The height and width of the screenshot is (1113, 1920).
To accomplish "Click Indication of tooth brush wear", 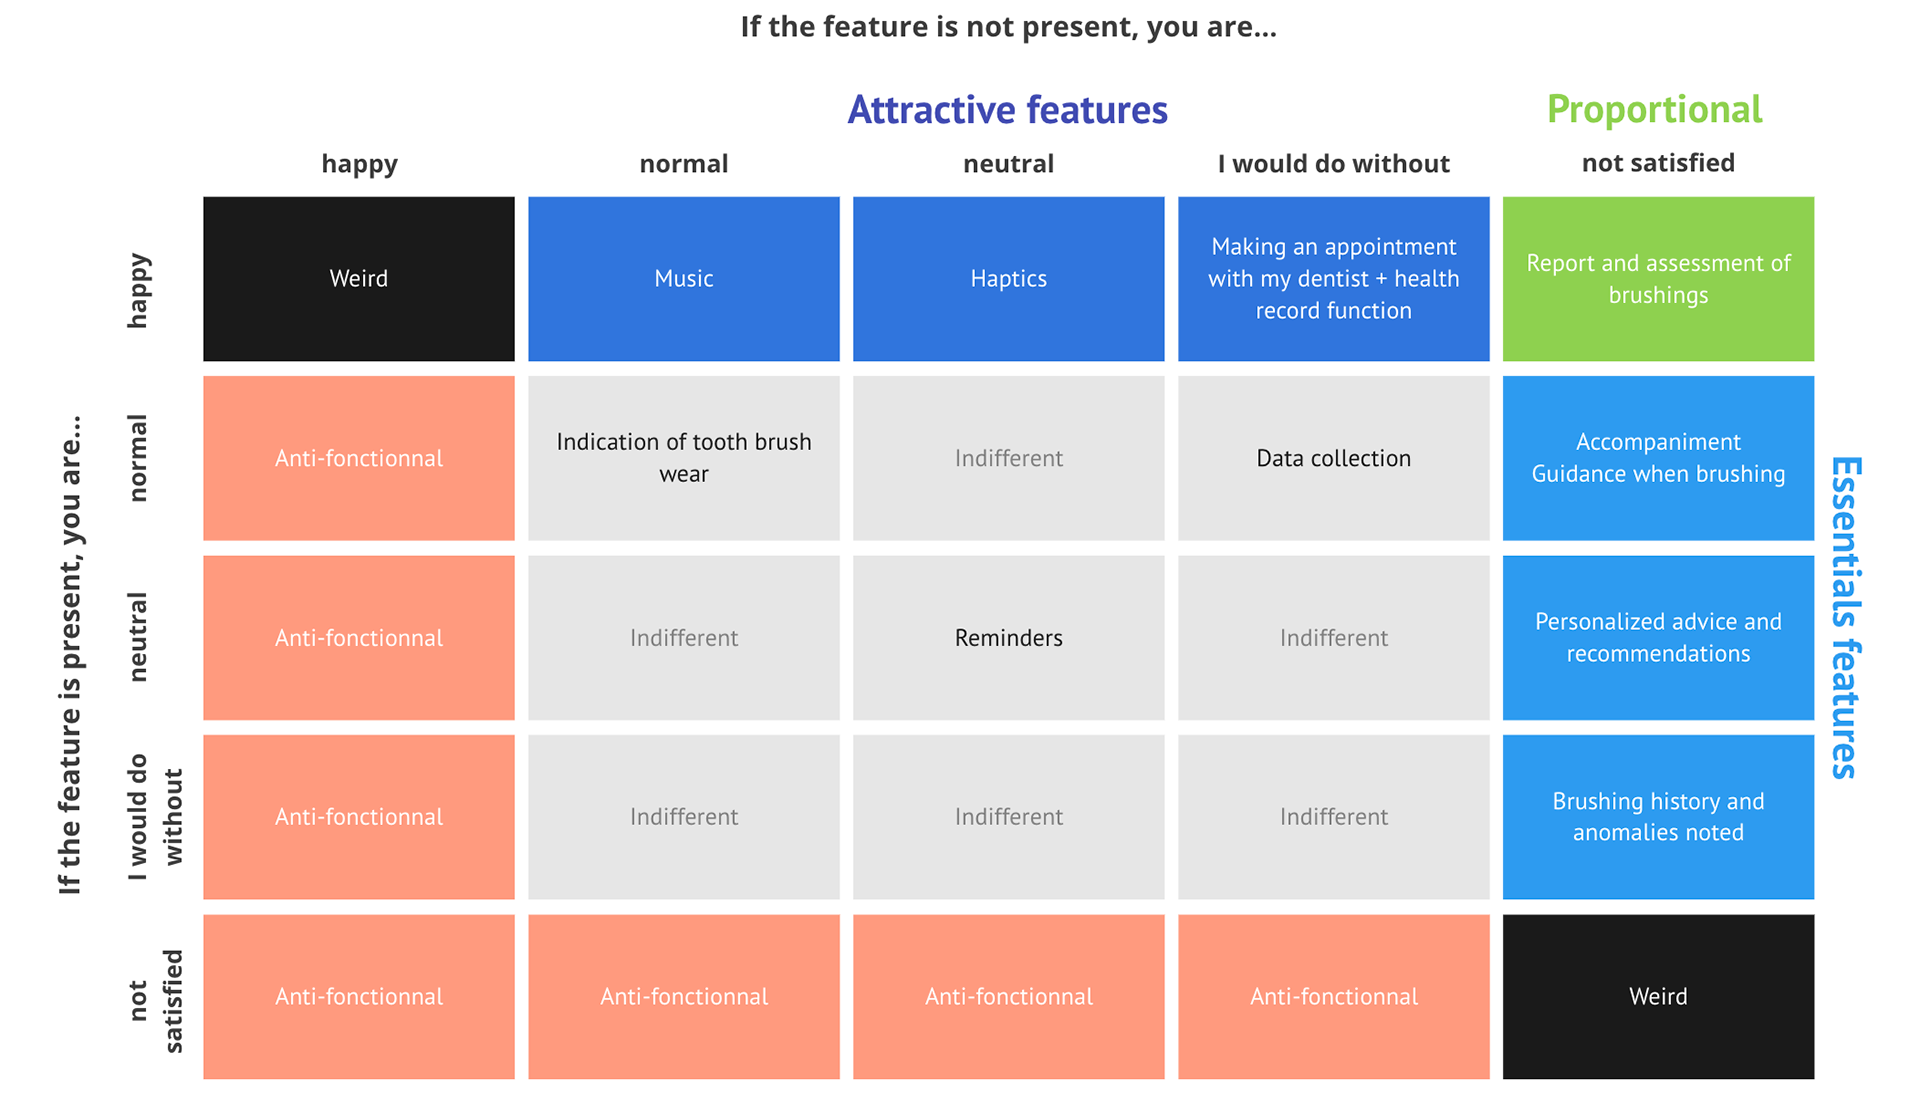I will click(x=683, y=458).
